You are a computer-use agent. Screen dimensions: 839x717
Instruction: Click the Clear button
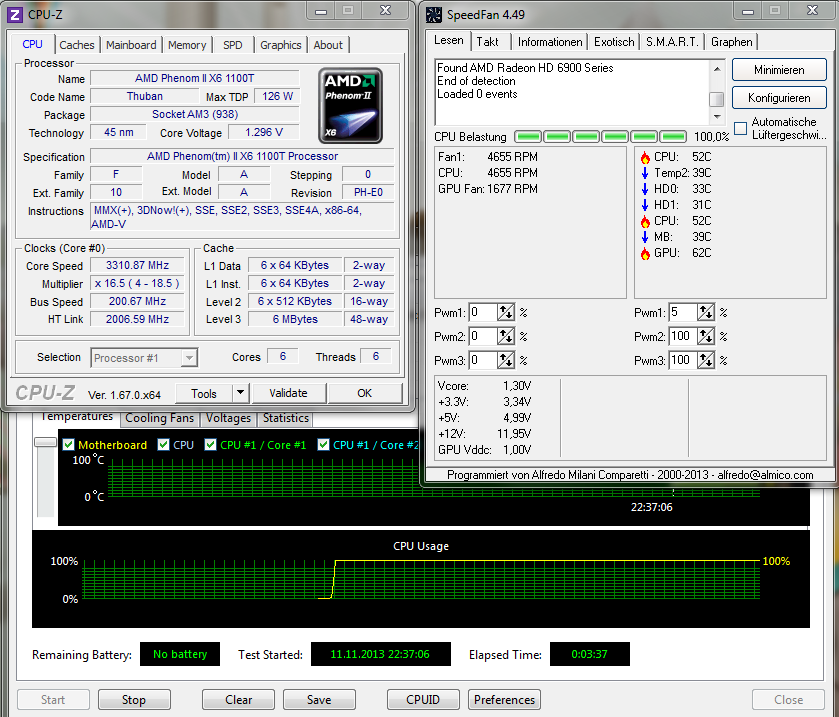click(238, 700)
